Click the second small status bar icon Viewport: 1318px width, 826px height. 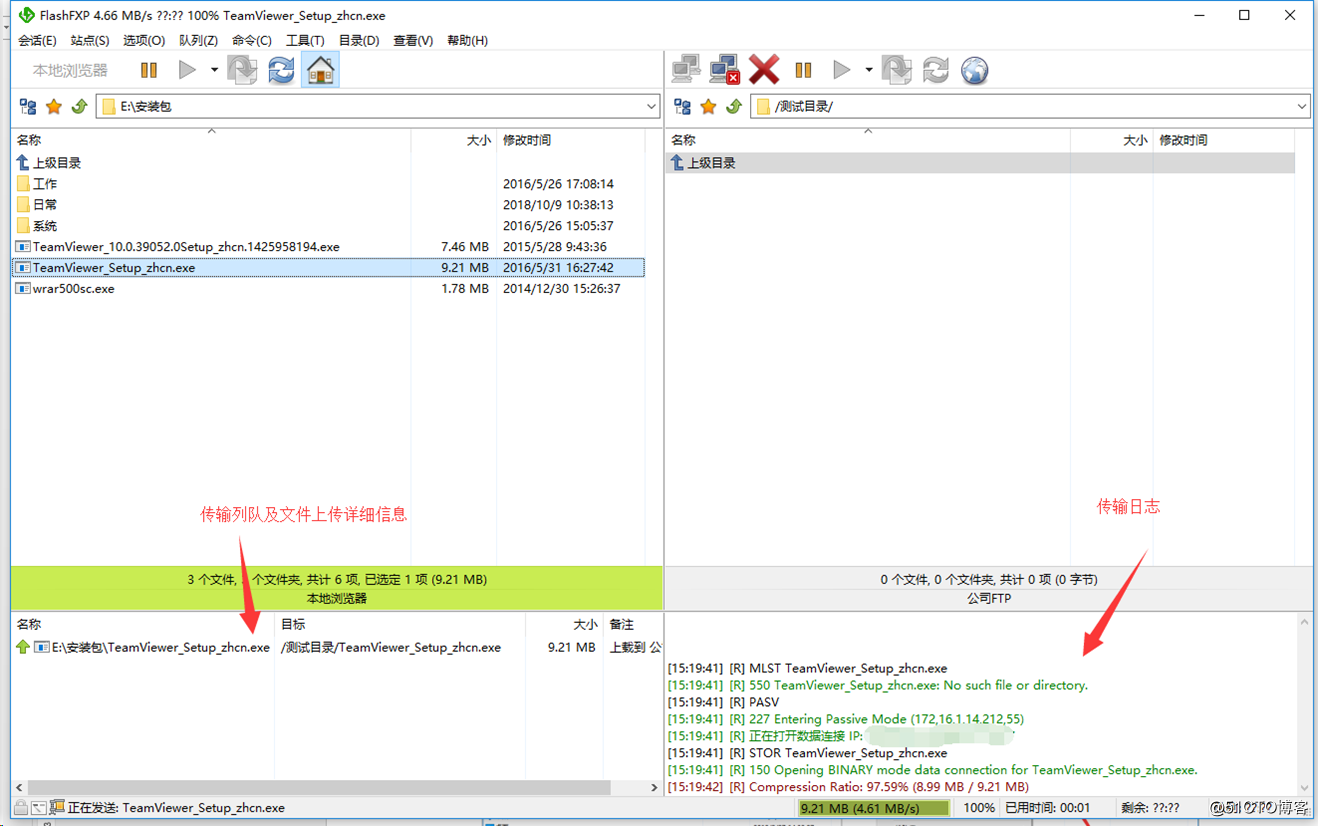39,808
